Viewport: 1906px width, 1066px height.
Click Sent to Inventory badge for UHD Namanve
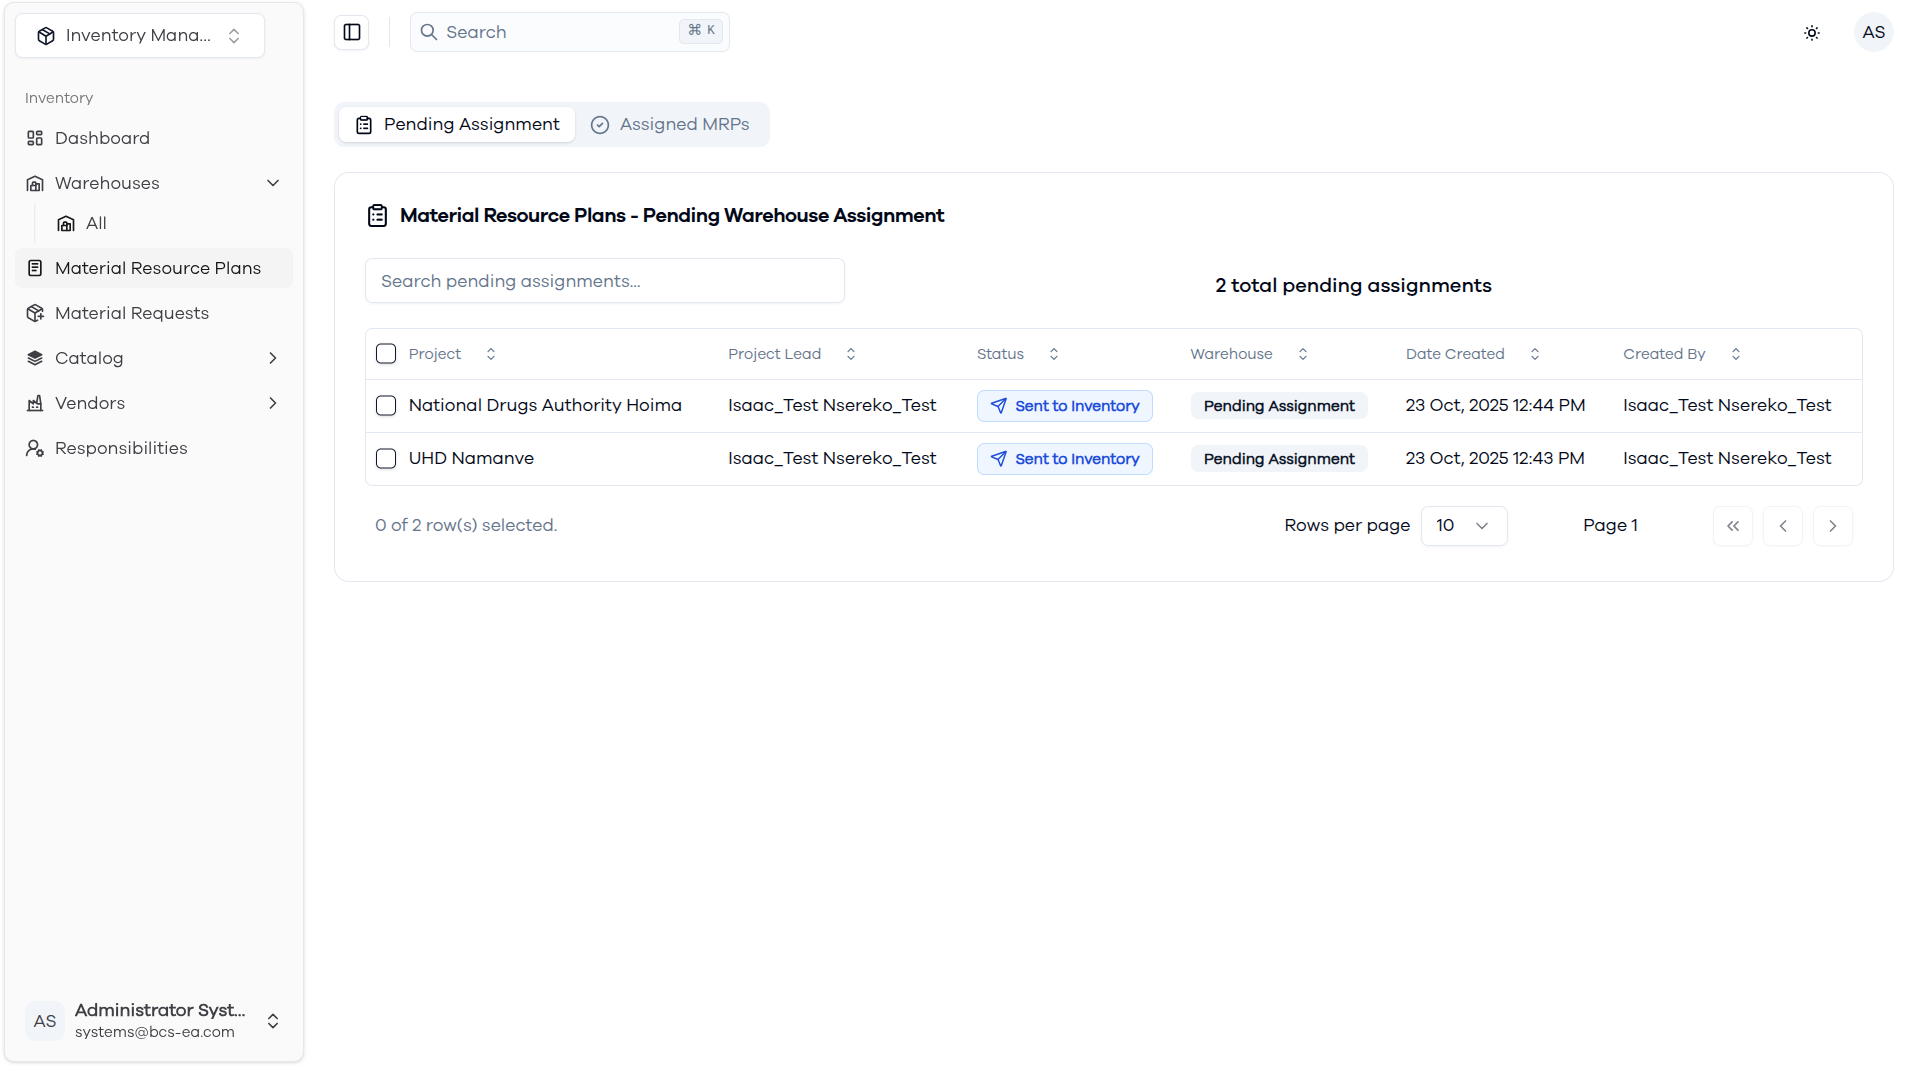[x=1064, y=459]
